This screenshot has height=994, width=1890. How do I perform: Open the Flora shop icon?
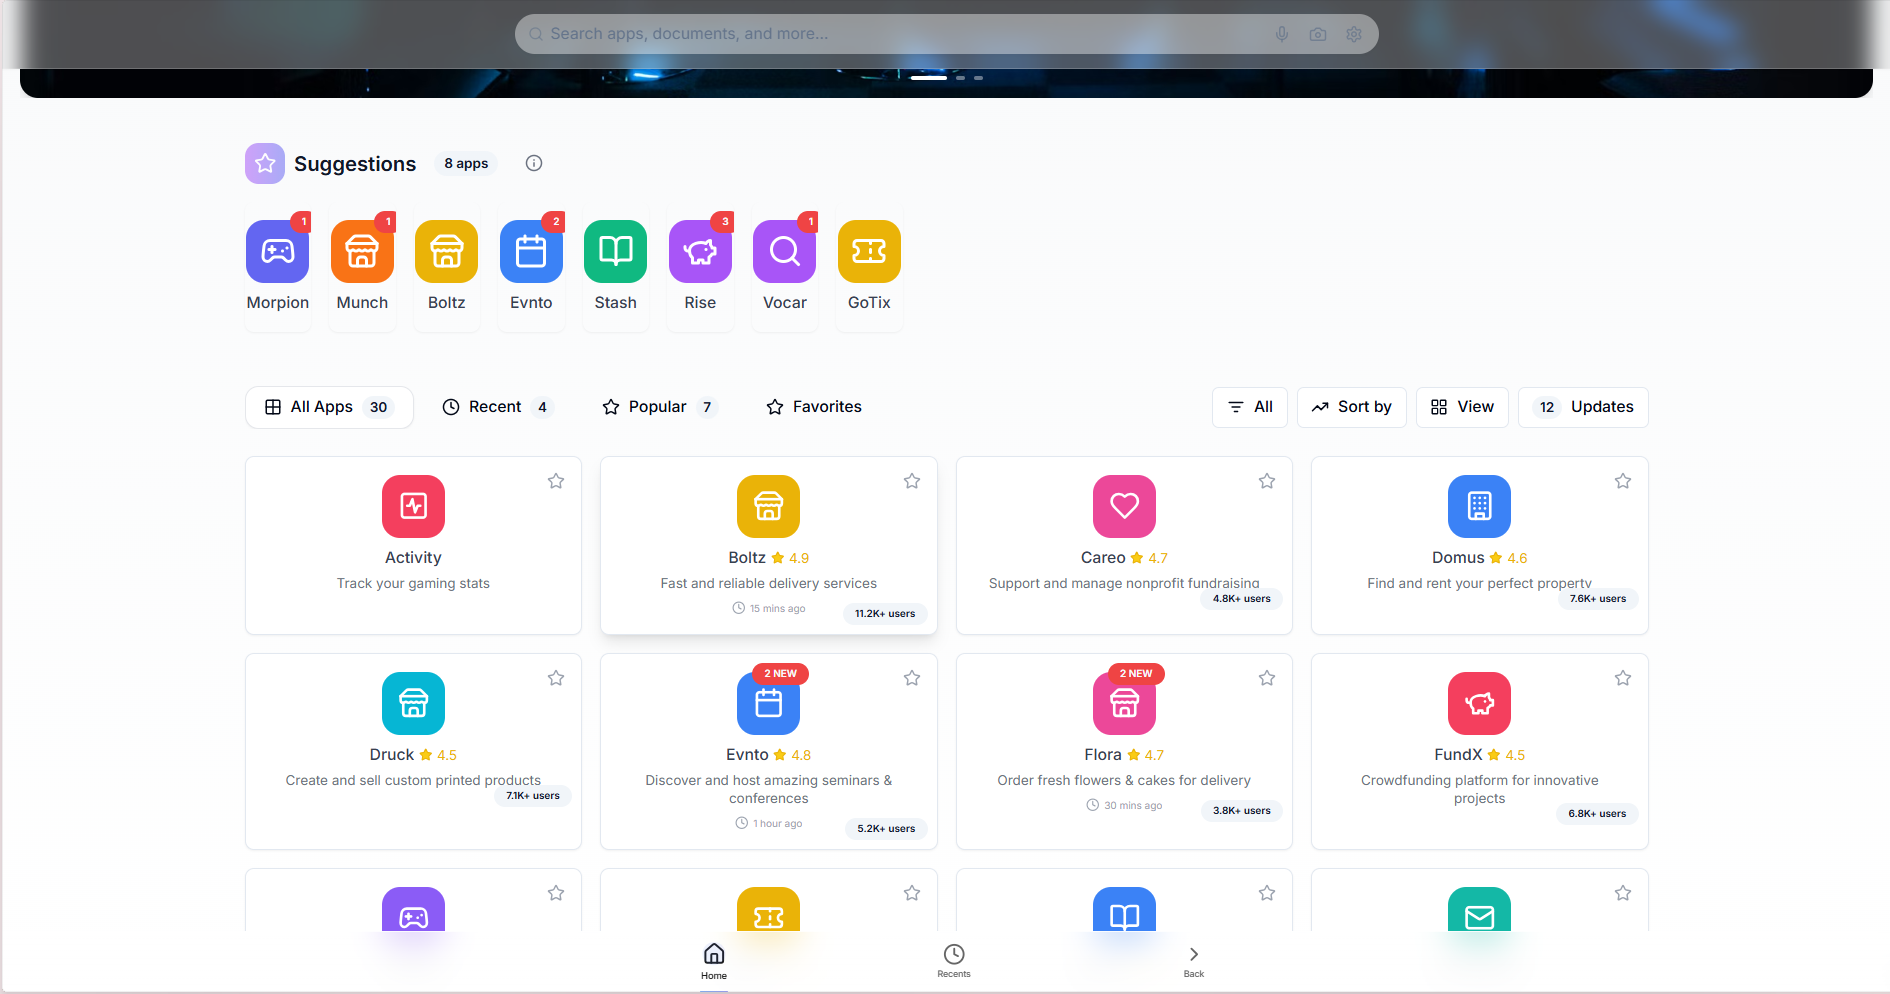pos(1124,703)
